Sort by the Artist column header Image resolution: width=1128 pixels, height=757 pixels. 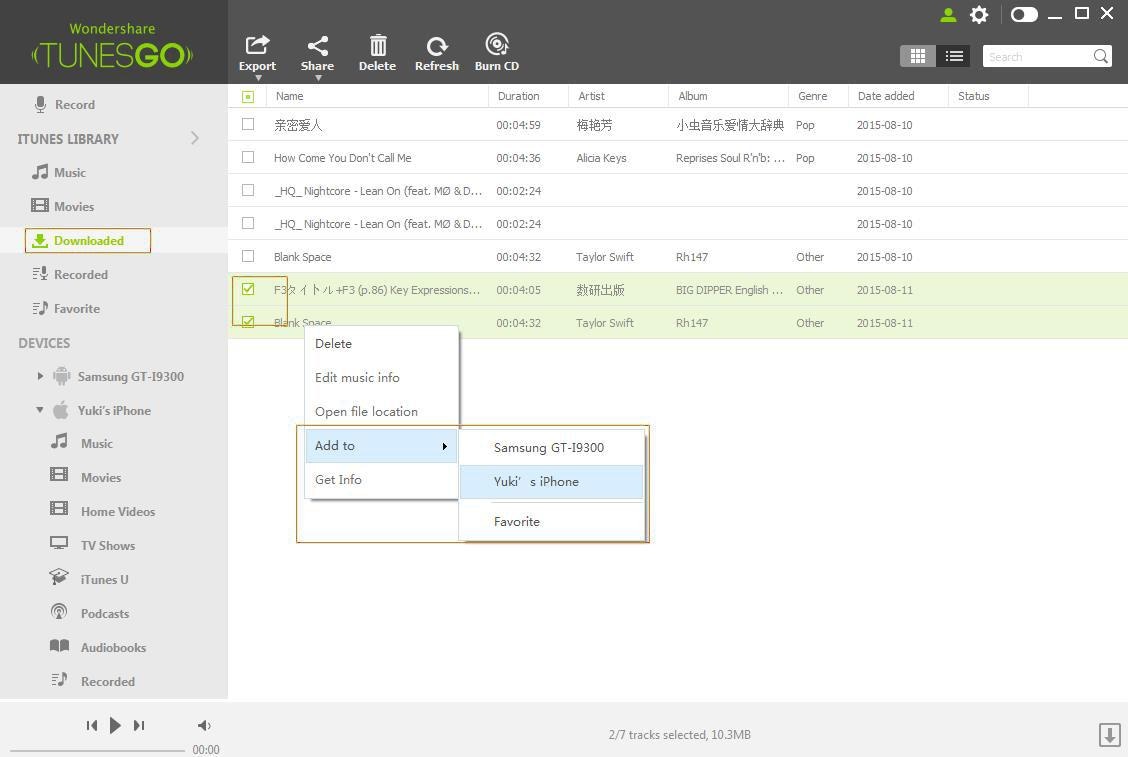619,96
